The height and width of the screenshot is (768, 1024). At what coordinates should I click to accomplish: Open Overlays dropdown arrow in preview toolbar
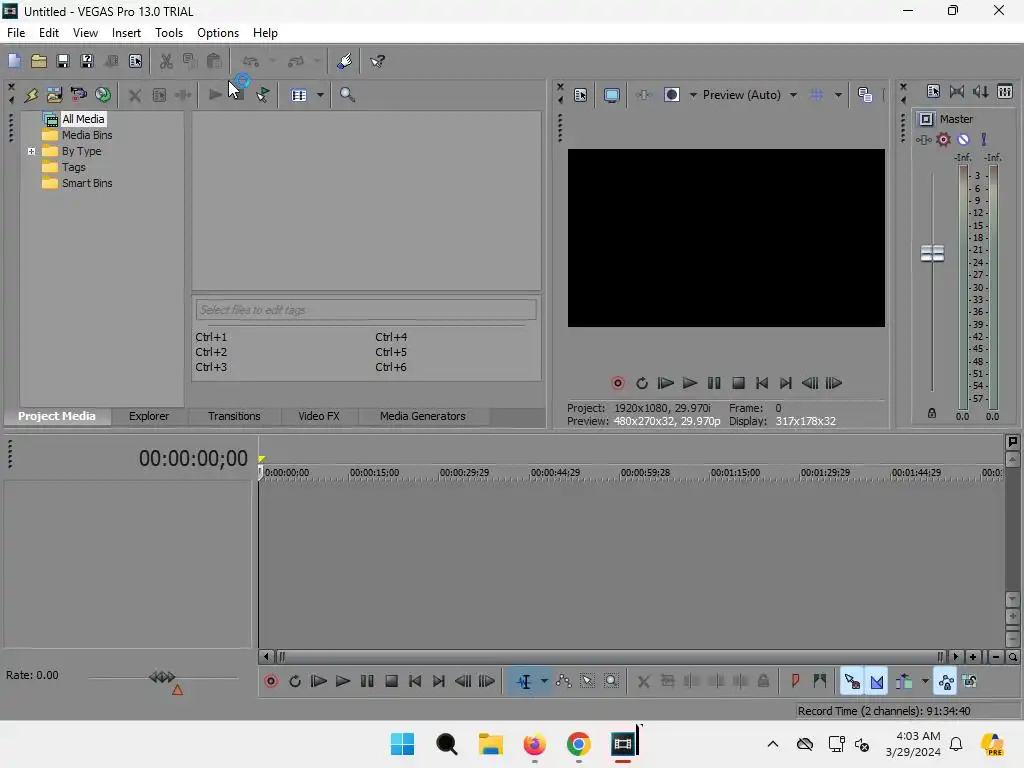tap(838, 95)
